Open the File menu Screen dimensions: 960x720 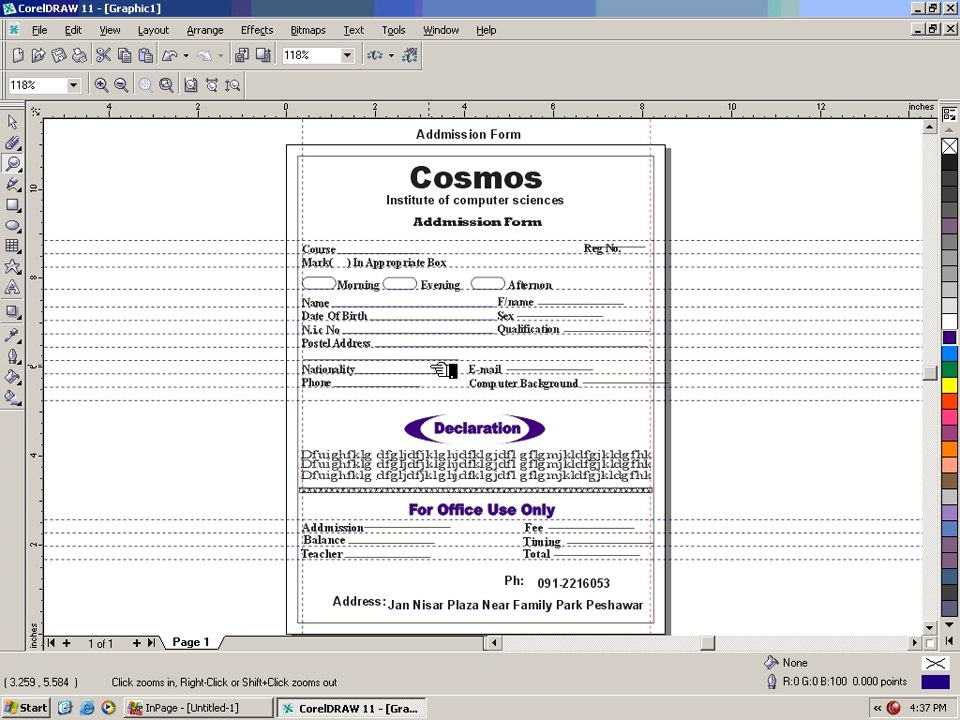[x=39, y=30]
